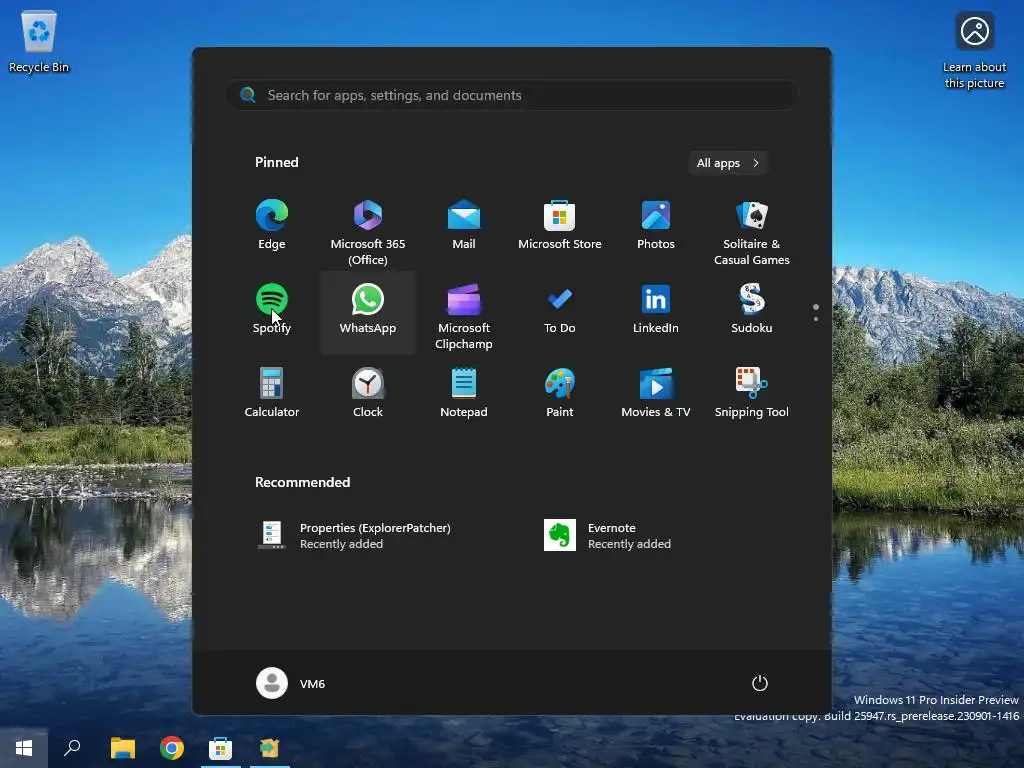Click the Windows Start button on taskbar
The width and height of the screenshot is (1024, 768).
point(24,748)
